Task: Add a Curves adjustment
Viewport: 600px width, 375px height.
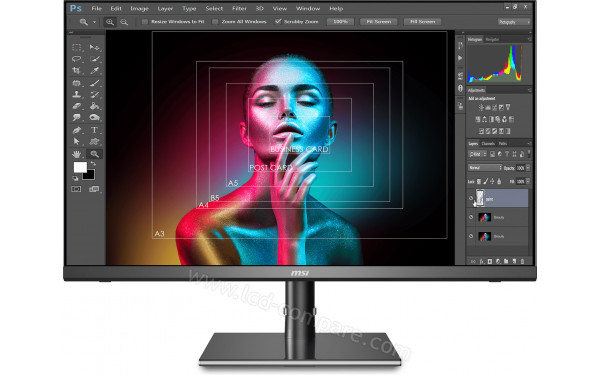Action: pyautogui.click(x=494, y=108)
